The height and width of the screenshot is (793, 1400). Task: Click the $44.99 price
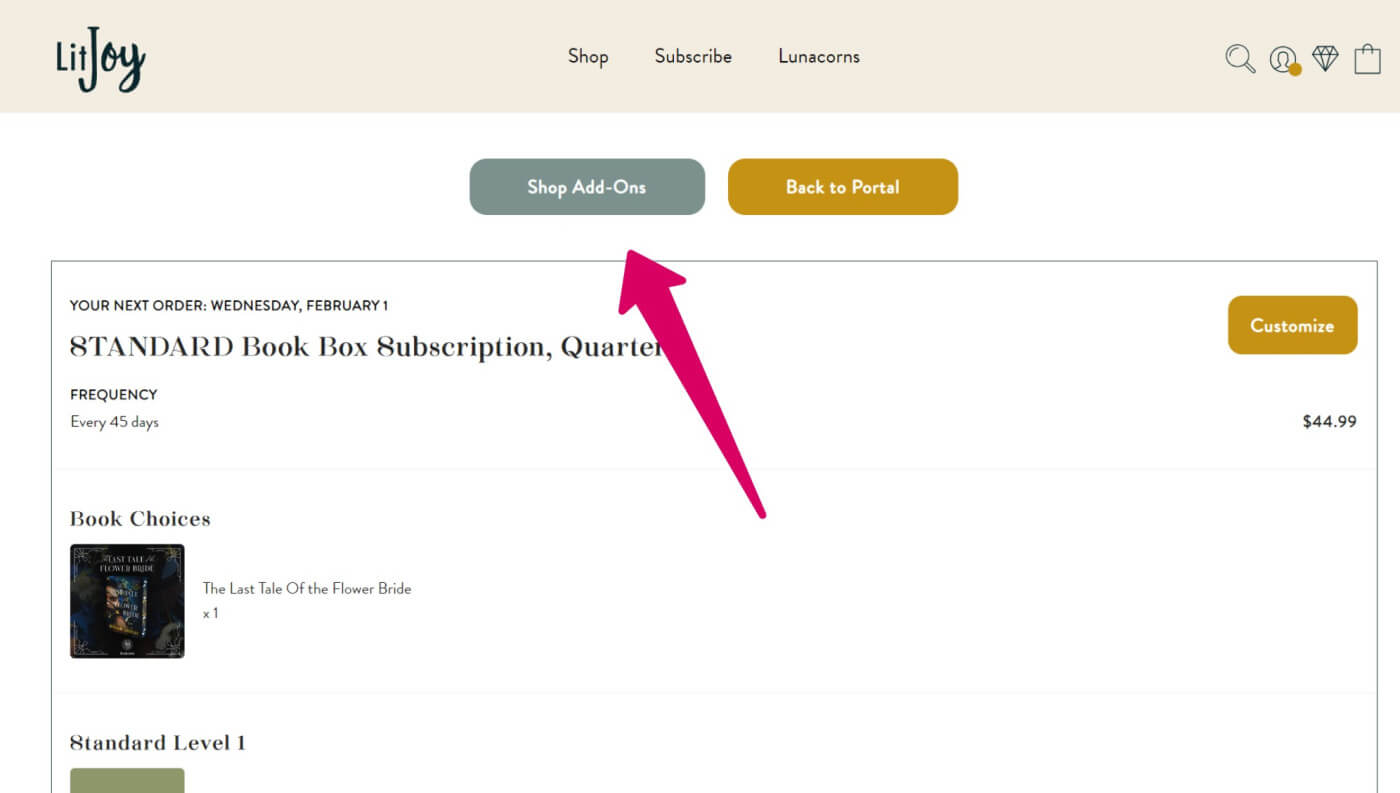point(1329,422)
